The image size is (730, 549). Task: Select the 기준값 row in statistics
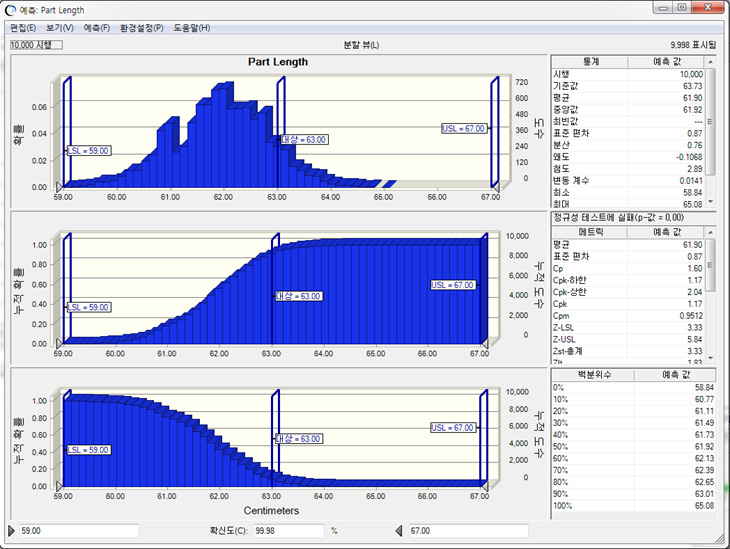pyautogui.click(x=628, y=86)
